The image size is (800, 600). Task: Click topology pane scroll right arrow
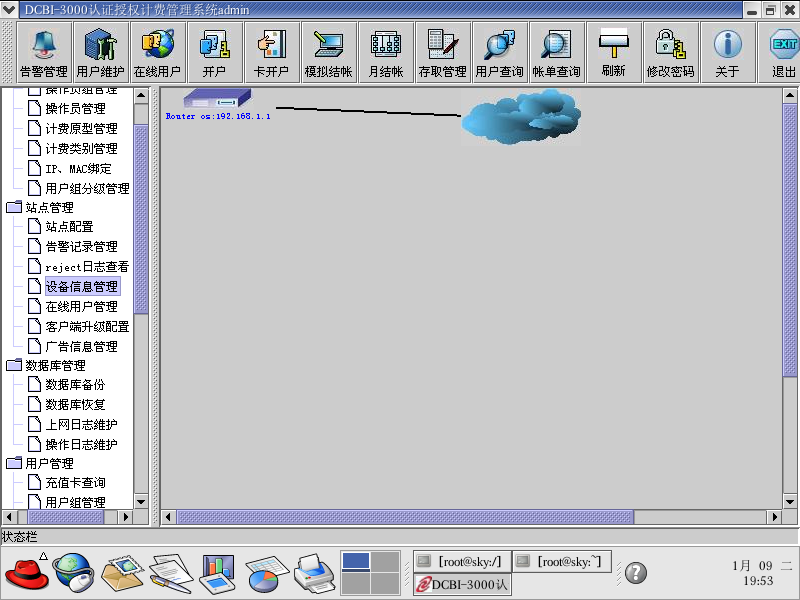pos(774,517)
